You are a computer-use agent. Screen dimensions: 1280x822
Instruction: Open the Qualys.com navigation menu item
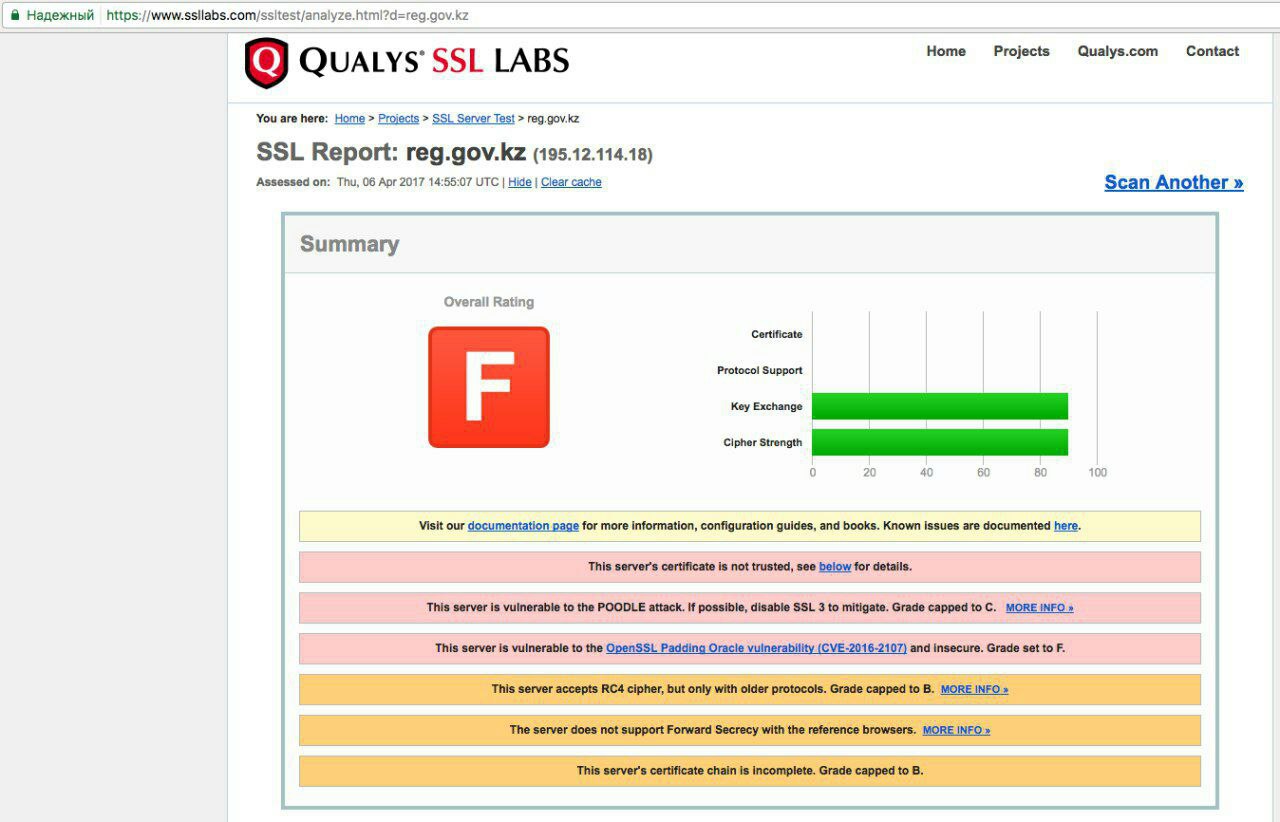coord(1118,51)
